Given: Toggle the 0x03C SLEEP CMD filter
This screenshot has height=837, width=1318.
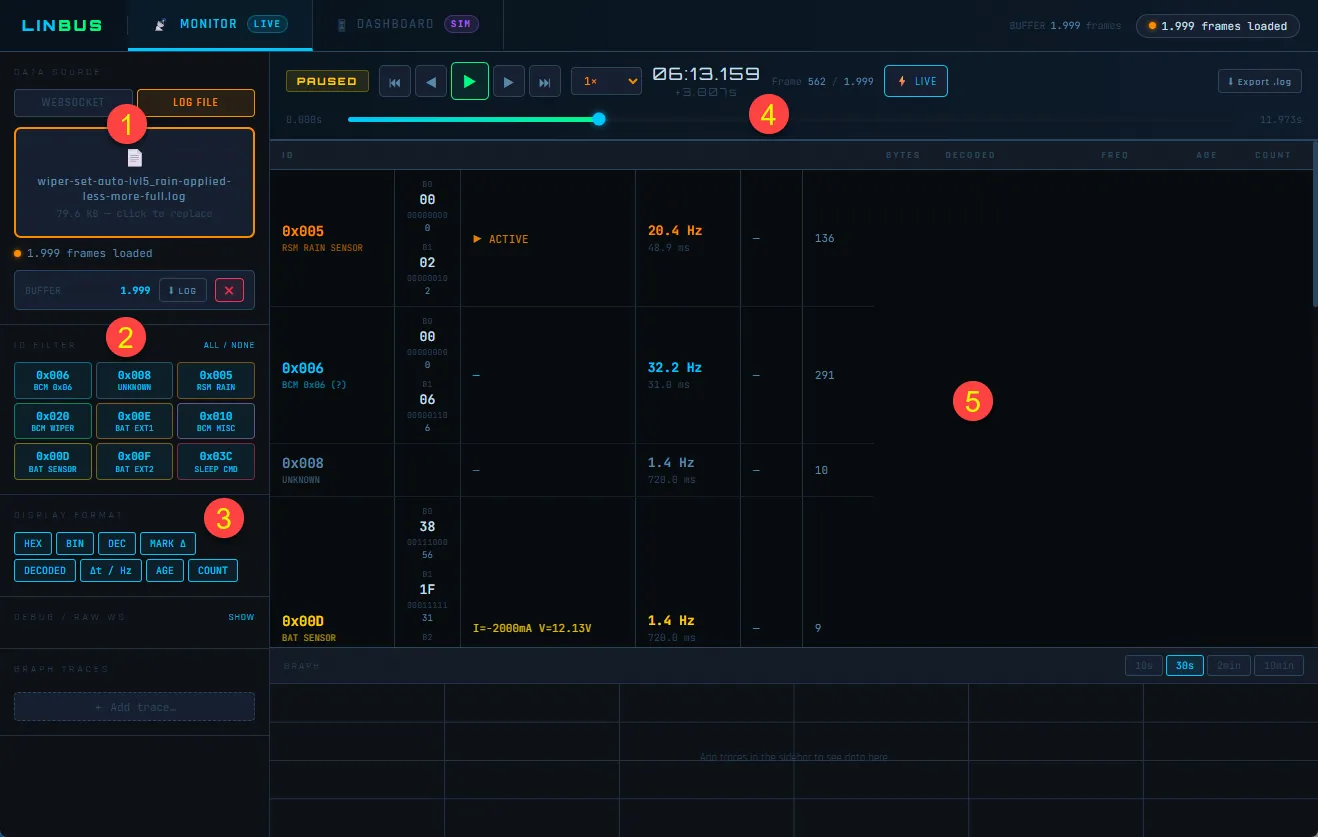Looking at the screenshot, I should (x=215, y=461).
